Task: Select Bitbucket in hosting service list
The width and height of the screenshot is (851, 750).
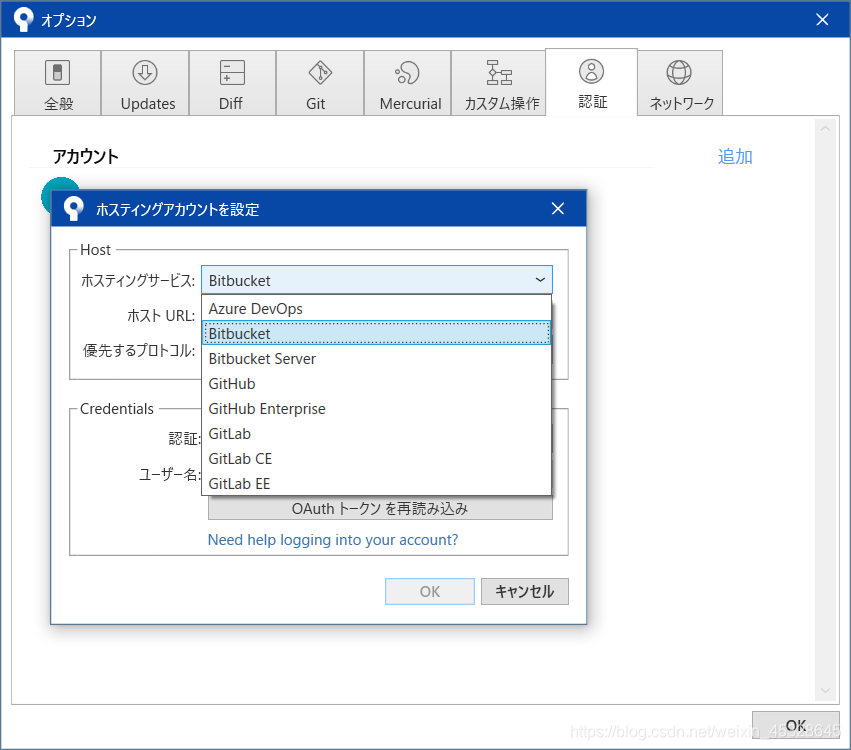Action: click(x=377, y=334)
